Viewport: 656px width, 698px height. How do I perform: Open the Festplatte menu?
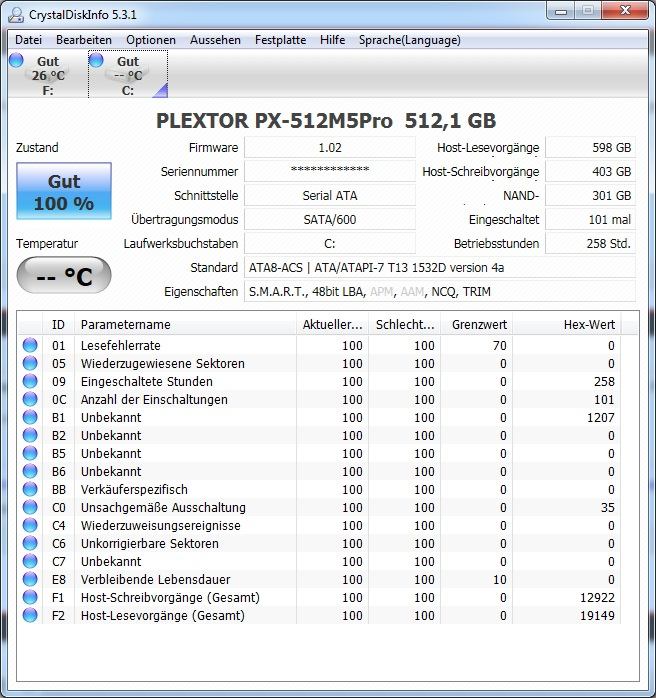coord(280,40)
